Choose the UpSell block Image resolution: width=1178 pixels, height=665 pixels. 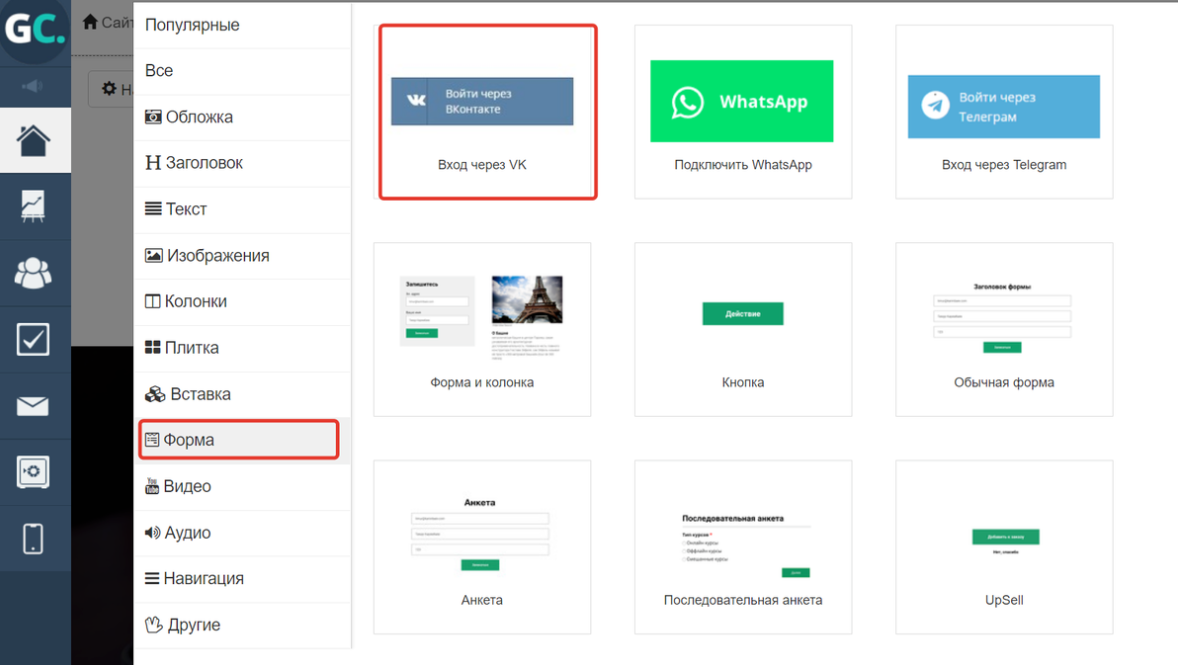(x=1004, y=547)
